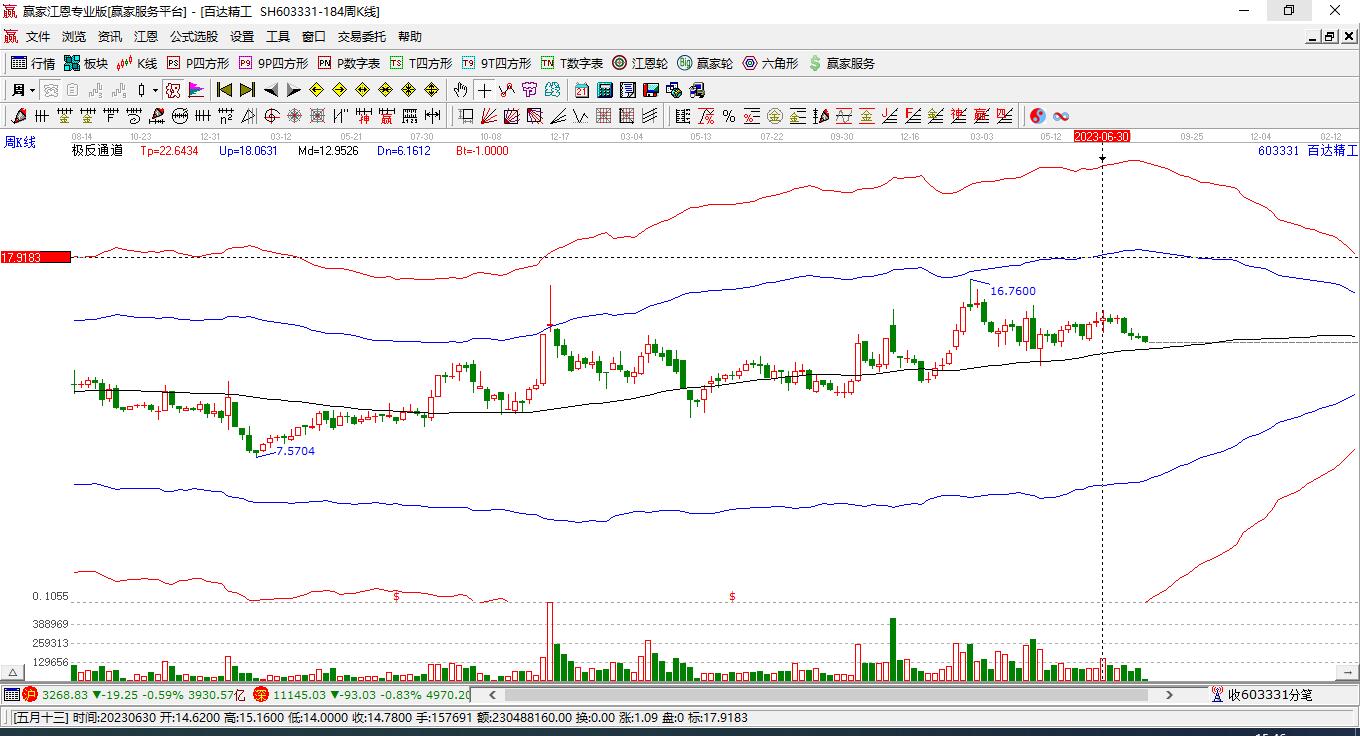This screenshot has width=1360, height=736.
Task: Click the 2023-06-30 date marker
Action: click(x=1102, y=136)
